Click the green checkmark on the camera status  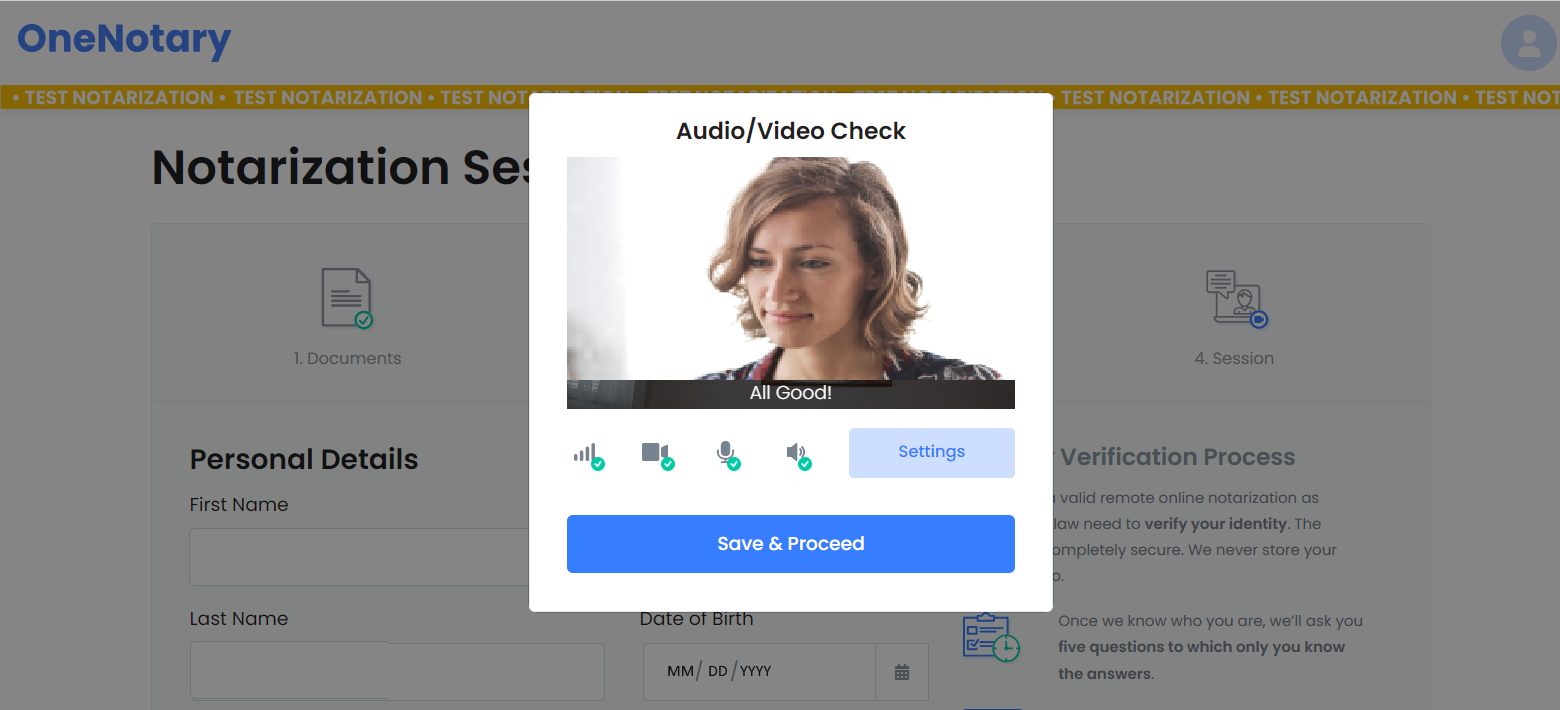669,462
